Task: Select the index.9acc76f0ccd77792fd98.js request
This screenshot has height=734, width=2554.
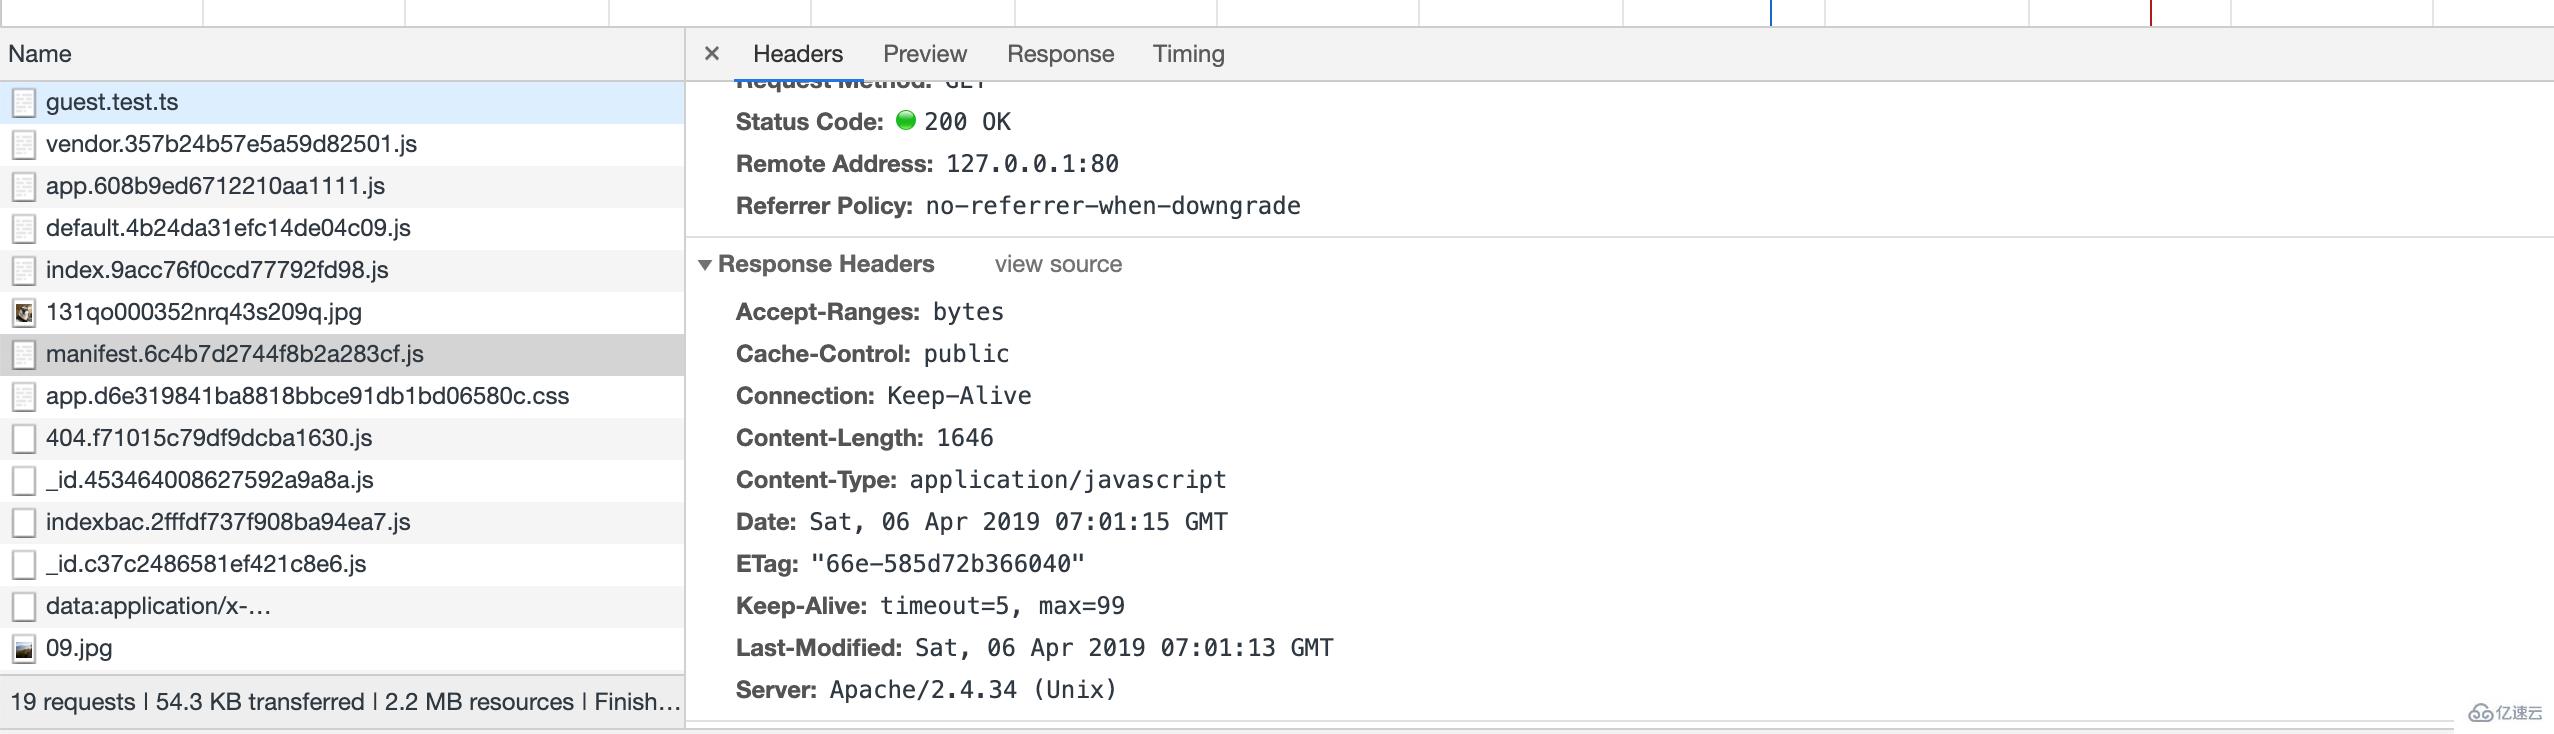Action: click(x=342, y=270)
